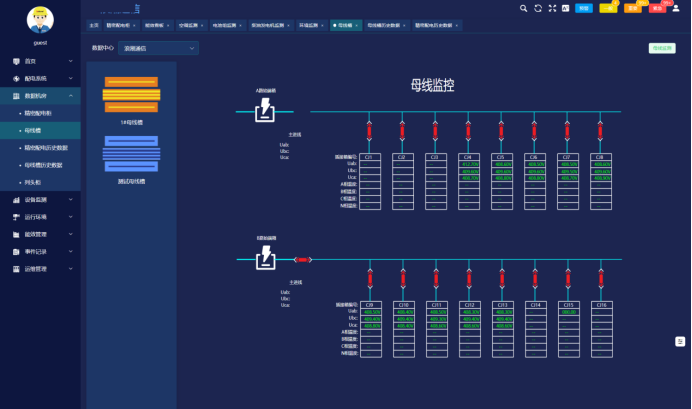The width and height of the screenshot is (692, 409).
Task: Click the 设备监测 sidebar icon
Action: coord(16,200)
